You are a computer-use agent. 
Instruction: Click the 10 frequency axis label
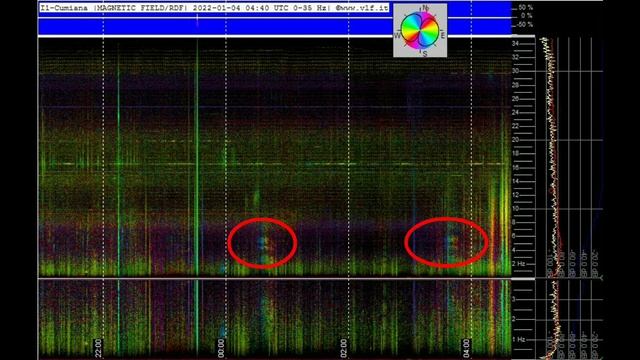pyautogui.click(x=516, y=209)
